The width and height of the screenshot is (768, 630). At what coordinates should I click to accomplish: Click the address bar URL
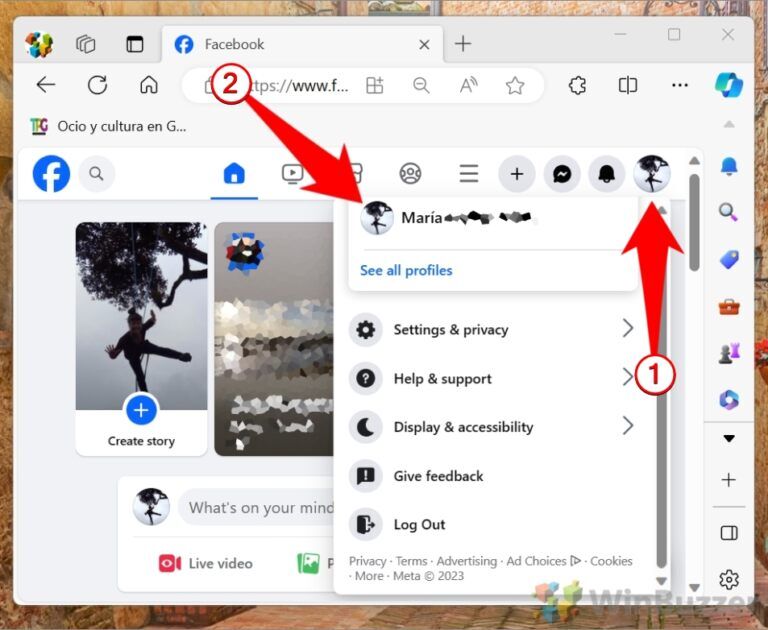click(x=299, y=86)
